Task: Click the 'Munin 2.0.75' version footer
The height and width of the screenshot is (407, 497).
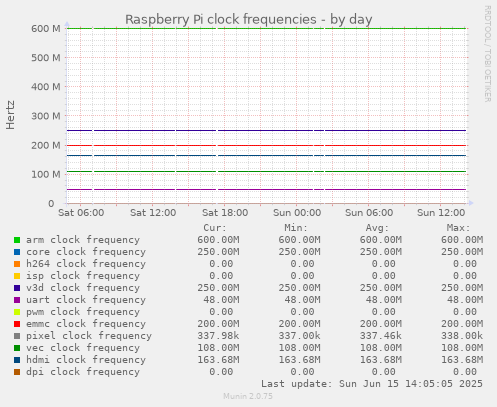Action: point(248,396)
